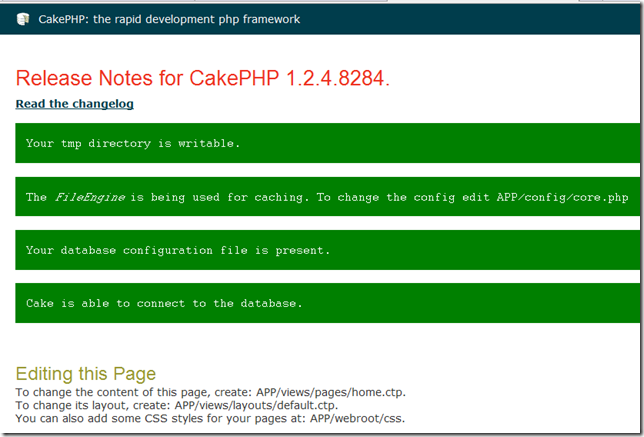
Task: Click 'Cake is able to connect to the database.' notice
Action: [x=327, y=303]
